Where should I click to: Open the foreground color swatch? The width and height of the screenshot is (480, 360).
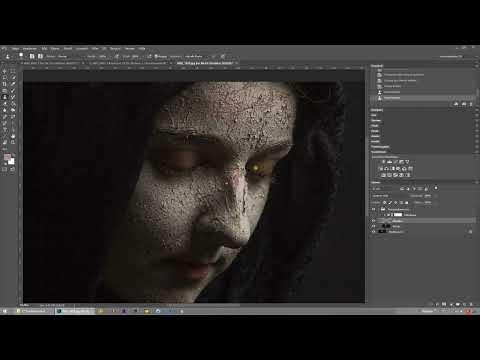point(7,157)
